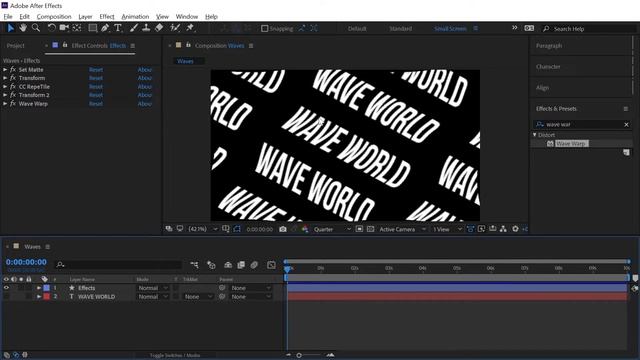Viewport: 640px width, 360px height.
Task: Click the red label color of WAVE WORLD layer
Action: 47,297
